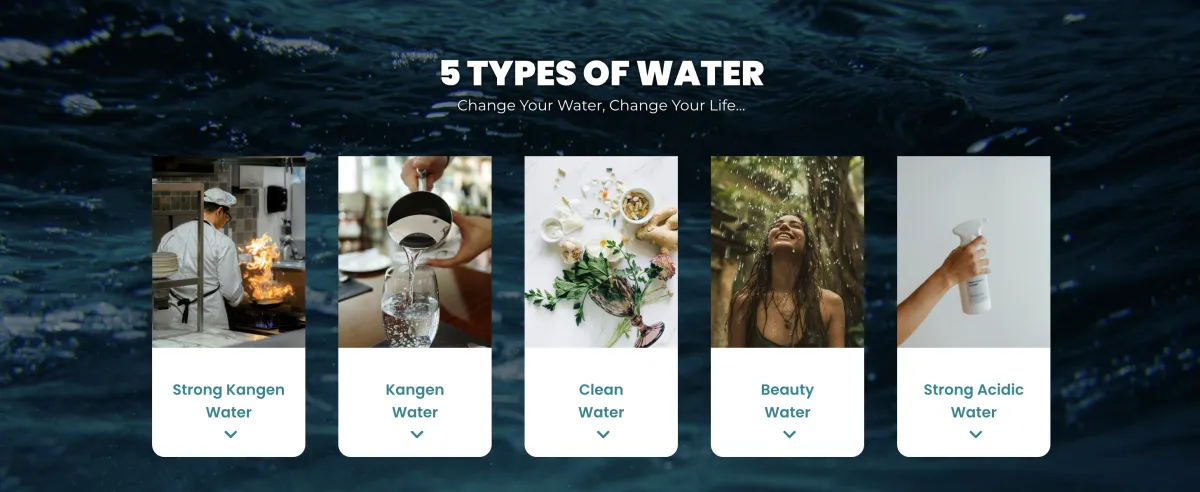Open the chef cooking with flames image
This screenshot has width=1200, height=492.
click(228, 252)
